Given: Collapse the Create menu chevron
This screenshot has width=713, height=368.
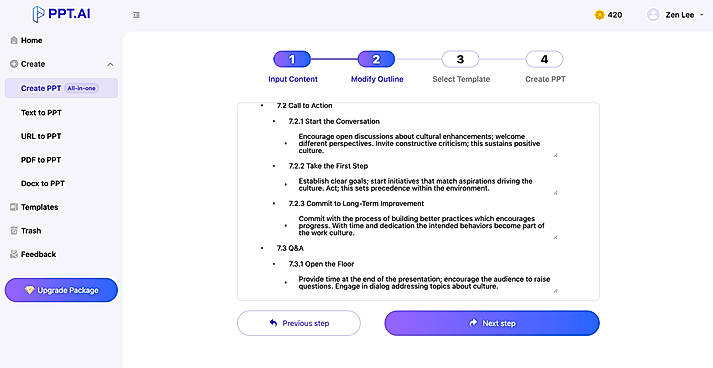Looking at the screenshot, I should click(110, 65).
